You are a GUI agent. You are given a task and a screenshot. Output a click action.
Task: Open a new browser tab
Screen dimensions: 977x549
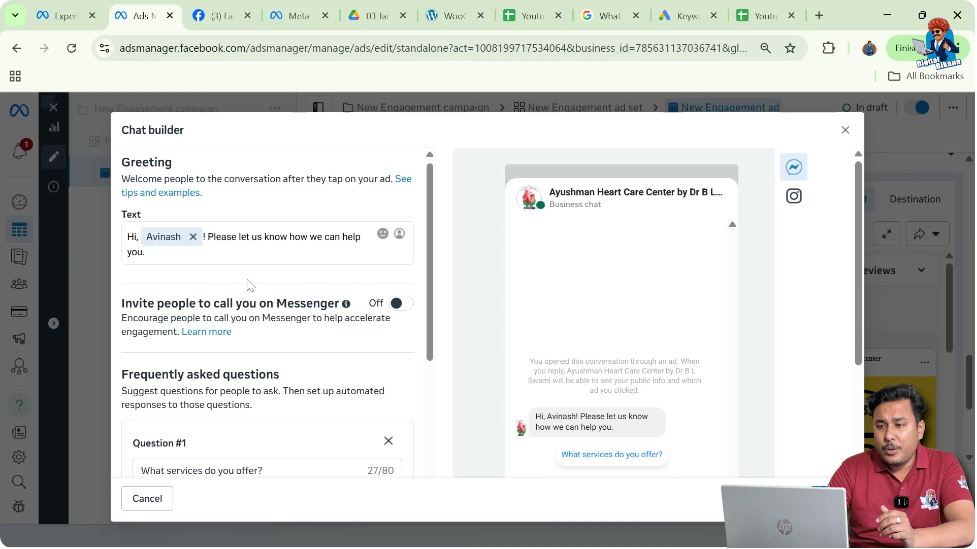[x=819, y=16]
